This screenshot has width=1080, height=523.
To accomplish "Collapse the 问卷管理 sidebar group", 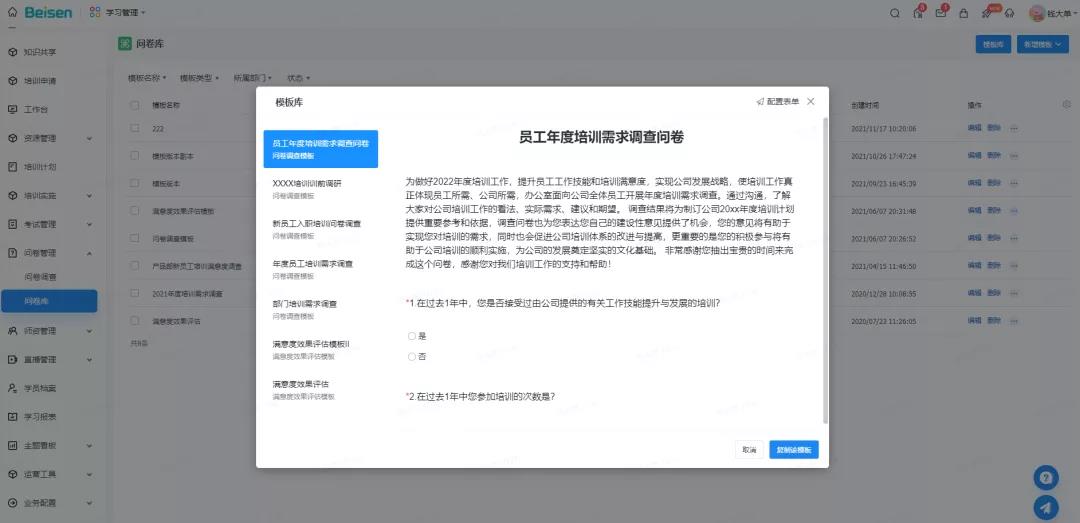I will pyautogui.click(x=89, y=253).
